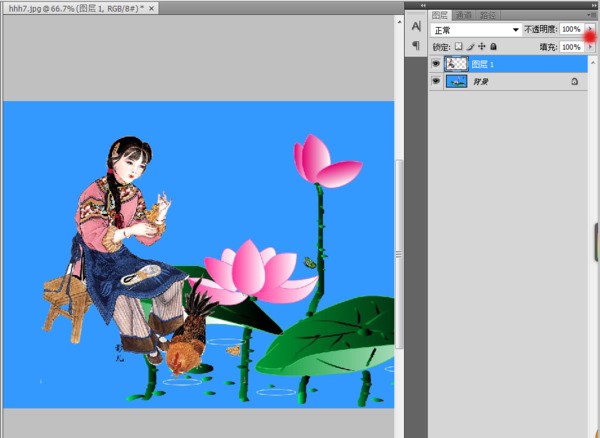This screenshot has height=438, width=600.
Task: Open the 不透明度 slider arrow
Action: pyautogui.click(x=590, y=29)
